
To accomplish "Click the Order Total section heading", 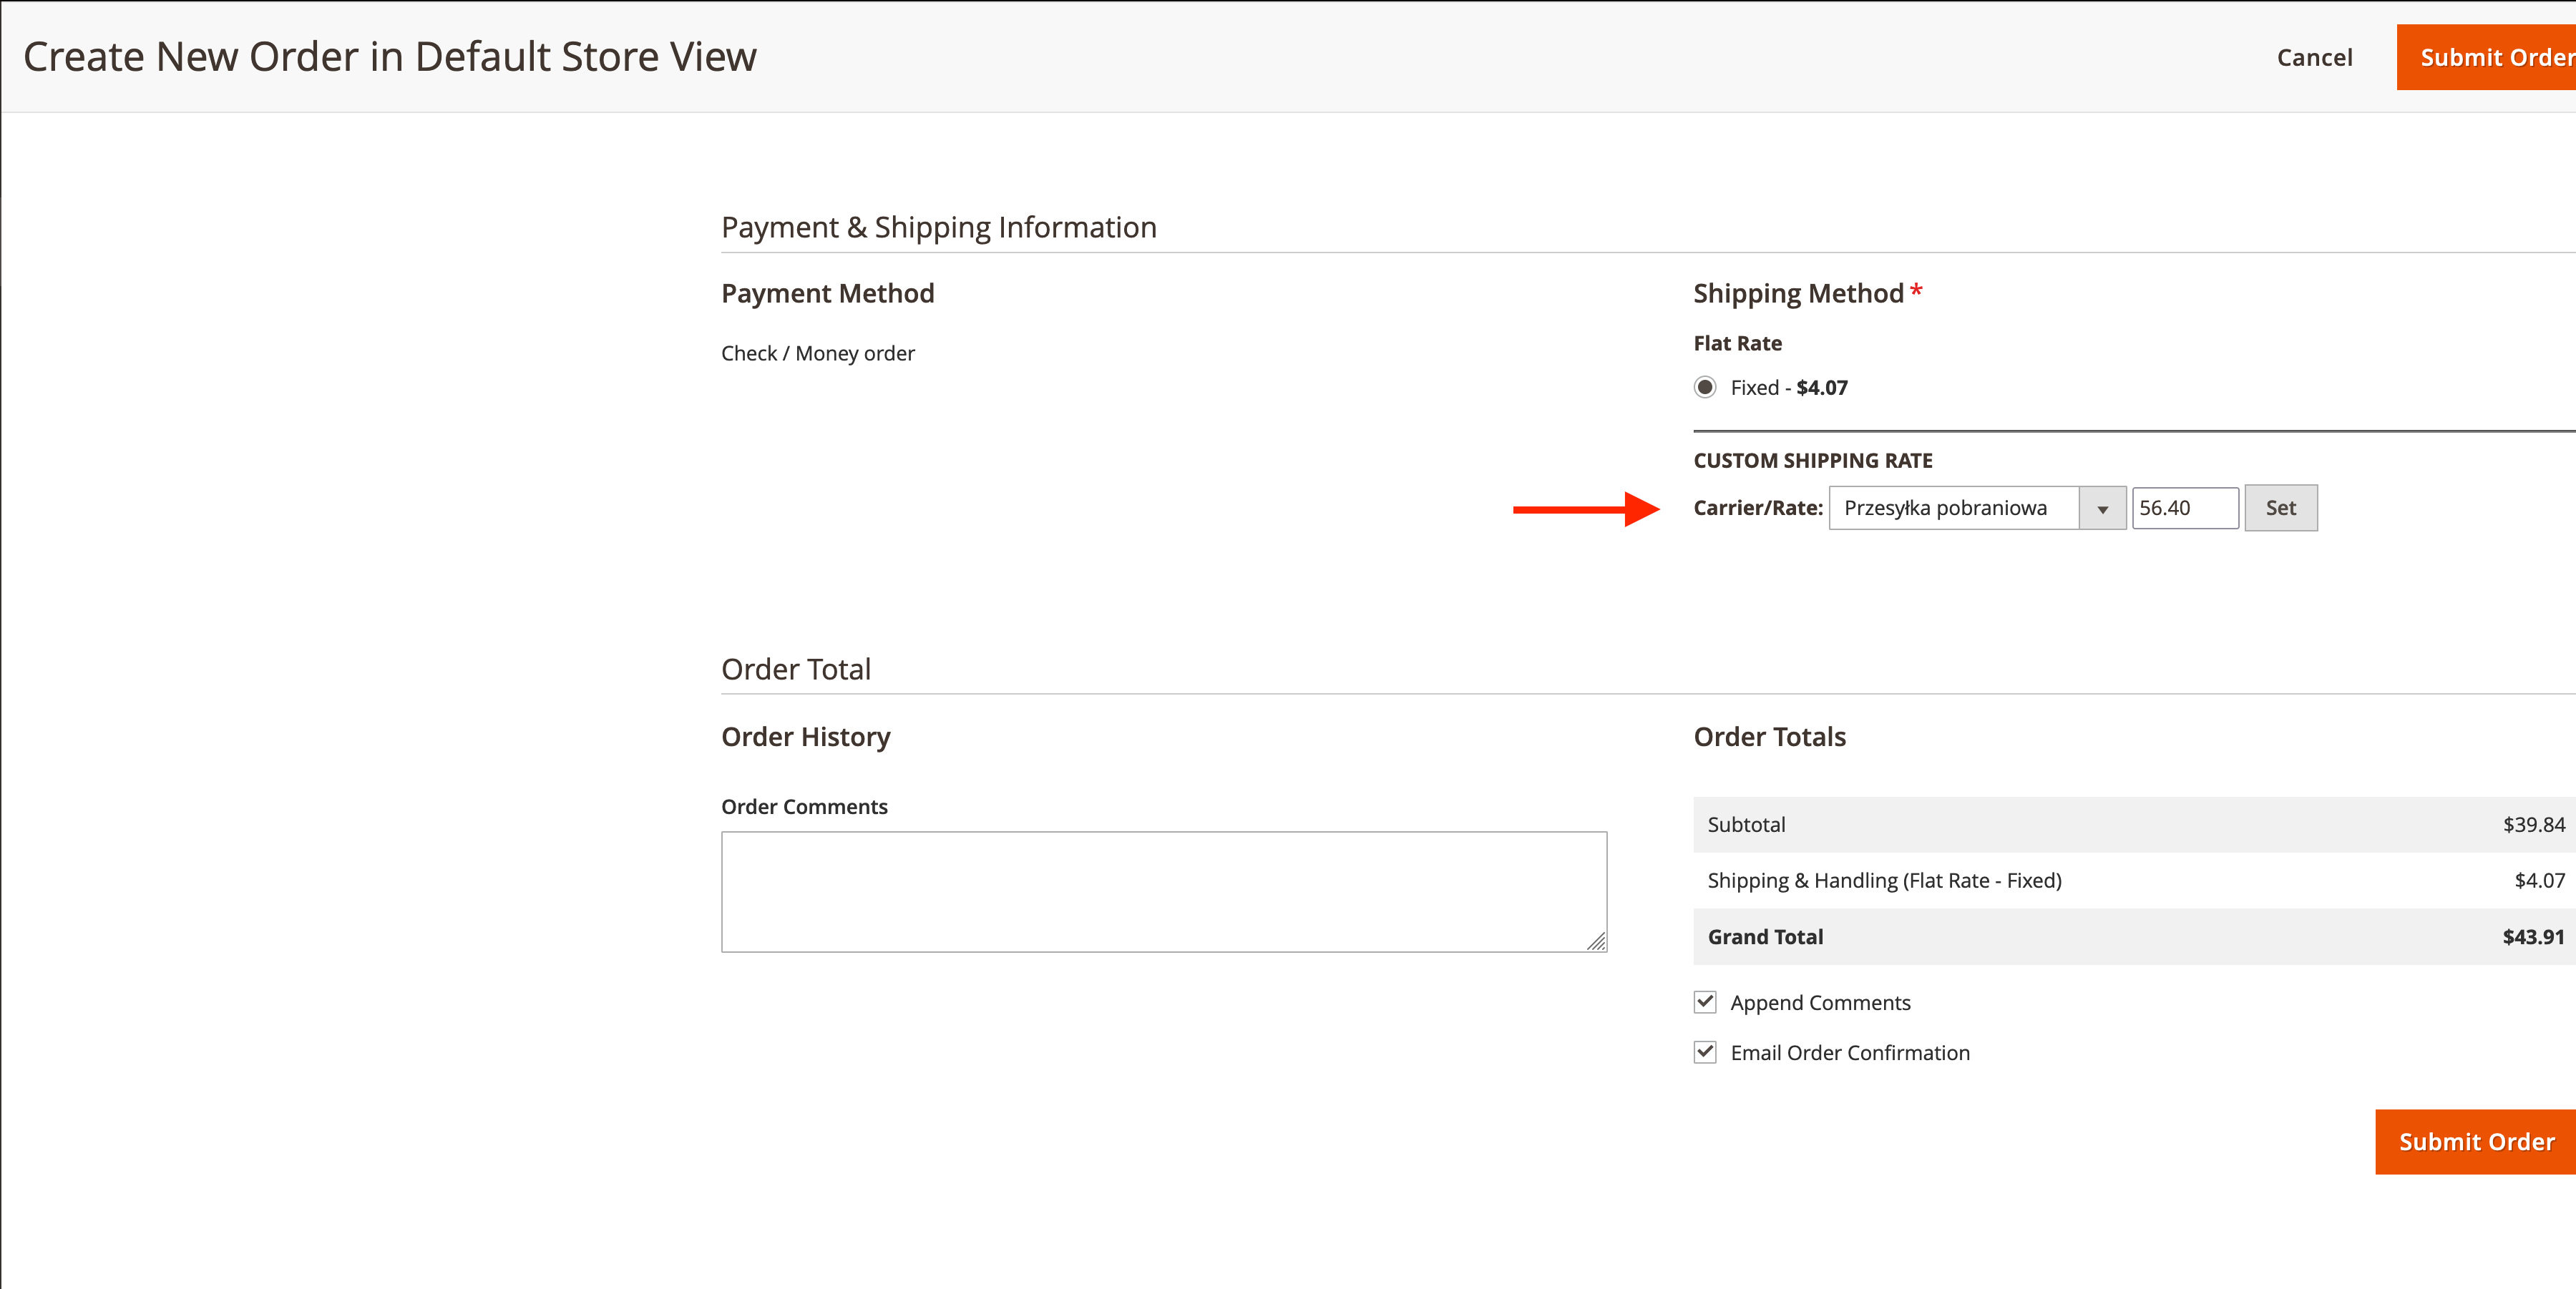I will (x=796, y=669).
